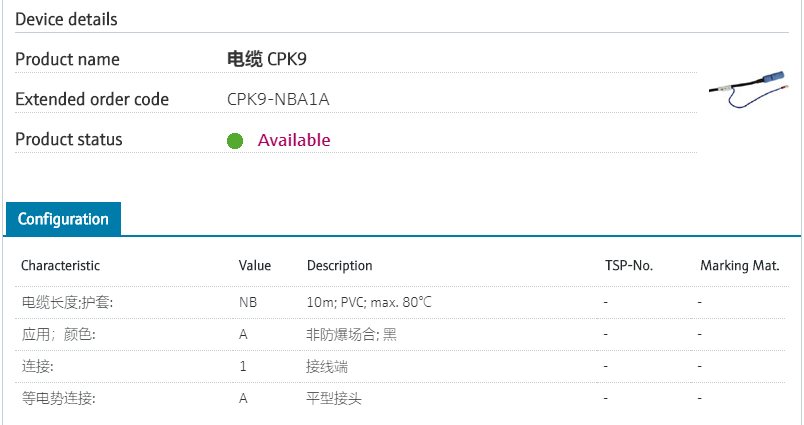
Task: Click the Marking Mat. column header
Action: [739, 265]
